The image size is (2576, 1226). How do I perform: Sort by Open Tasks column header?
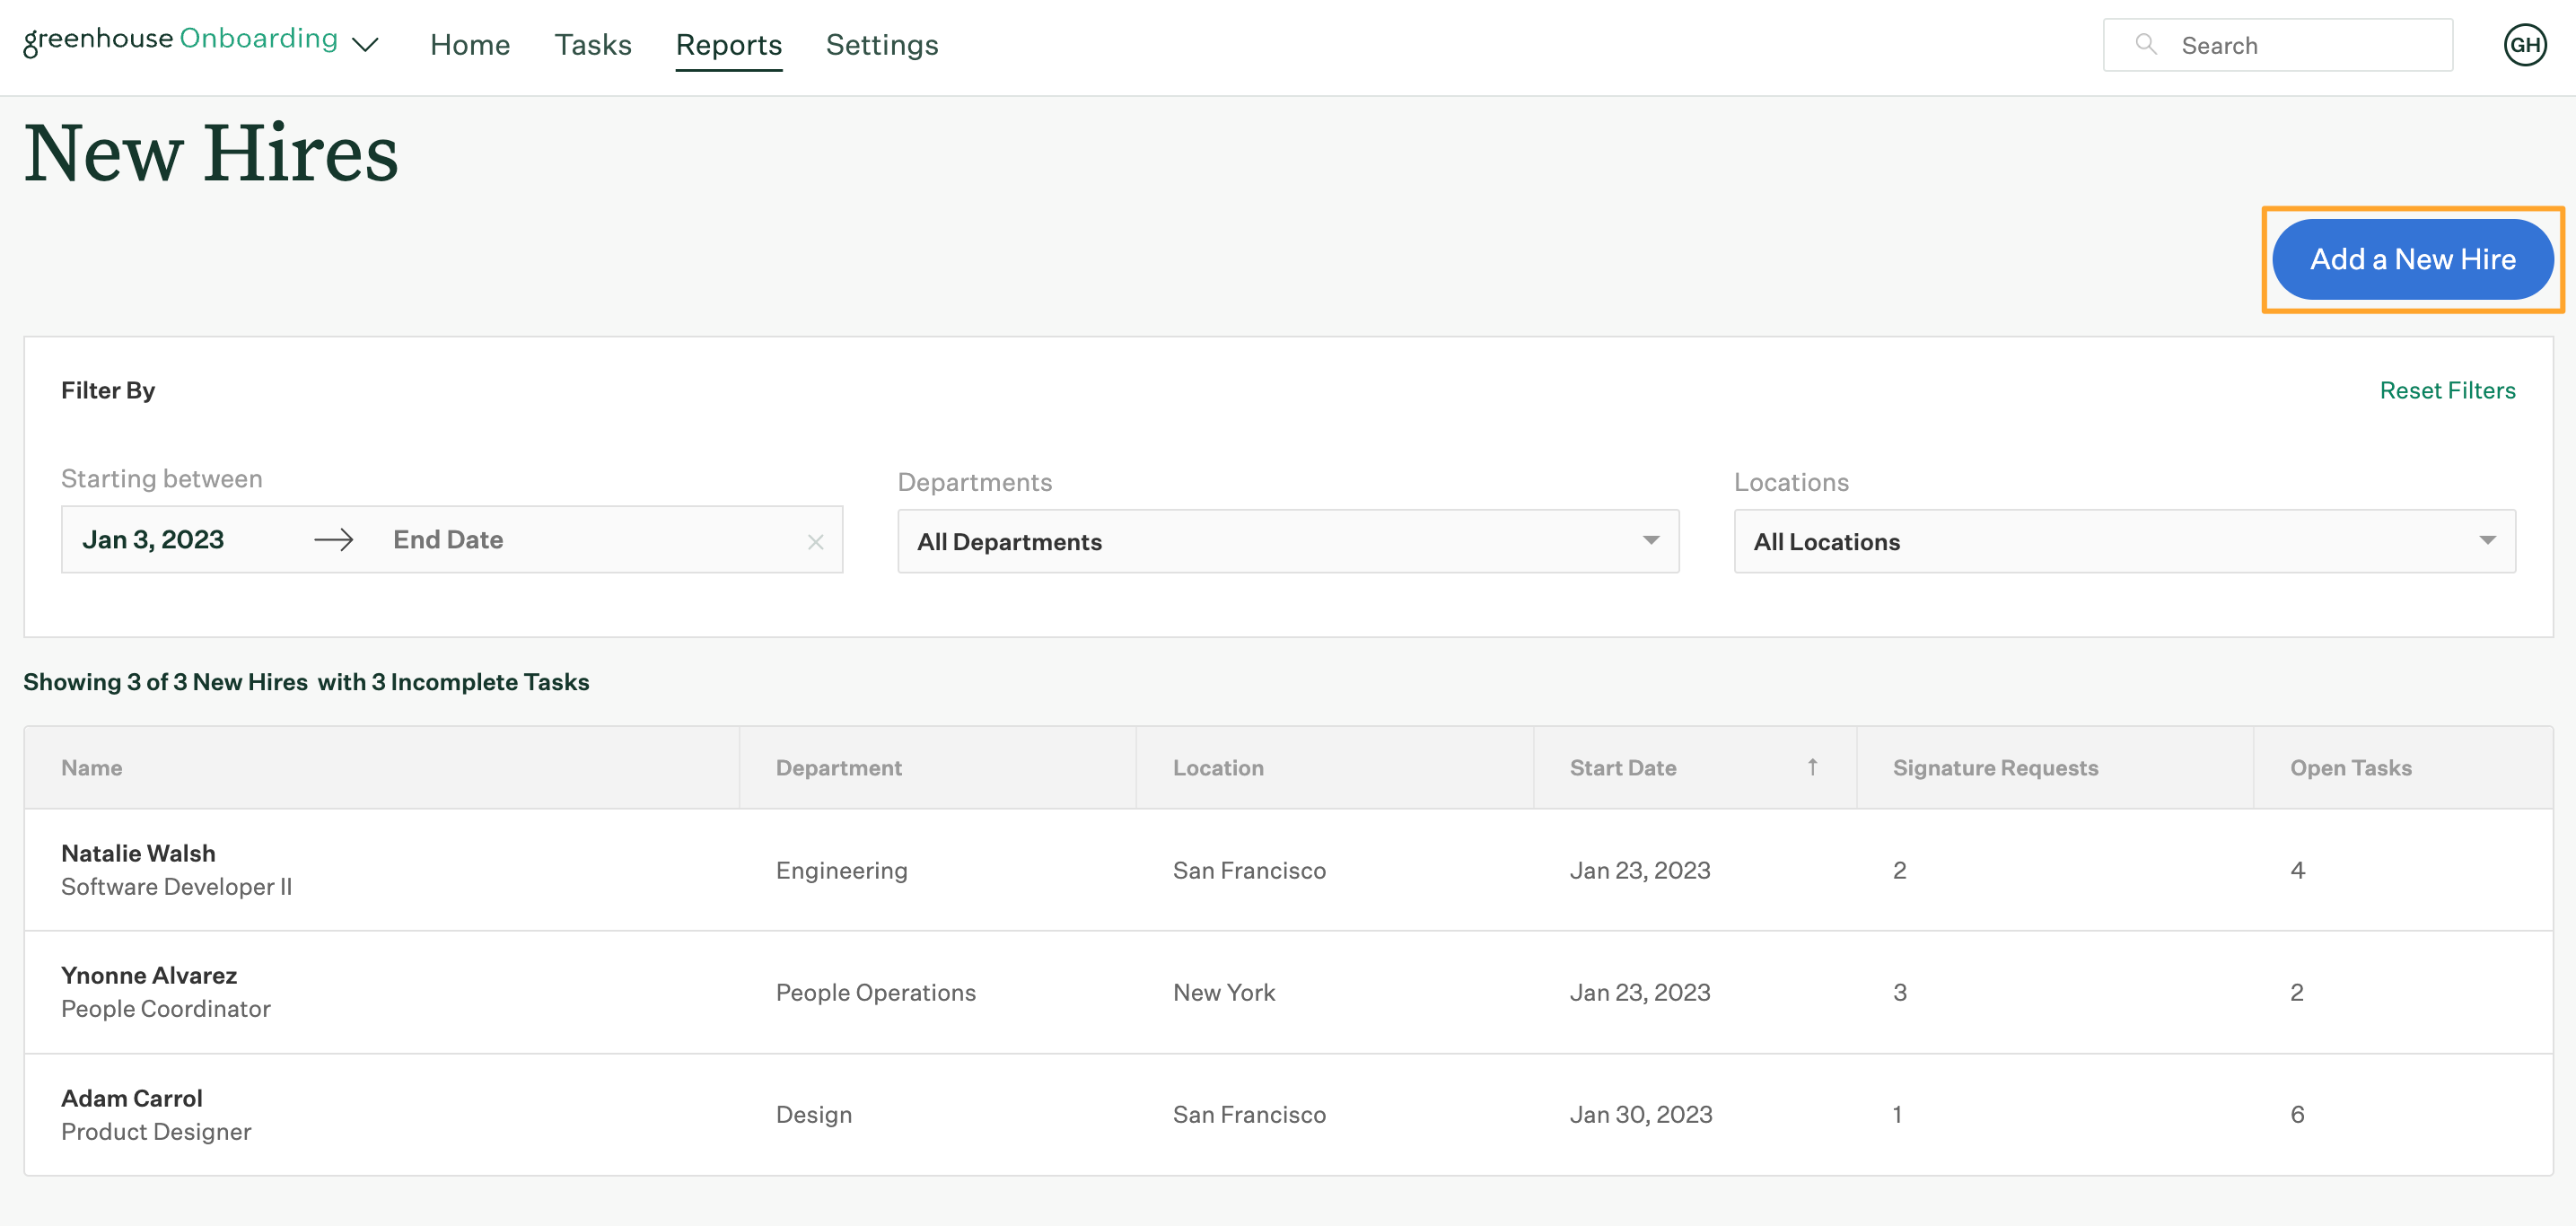coord(2350,768)
